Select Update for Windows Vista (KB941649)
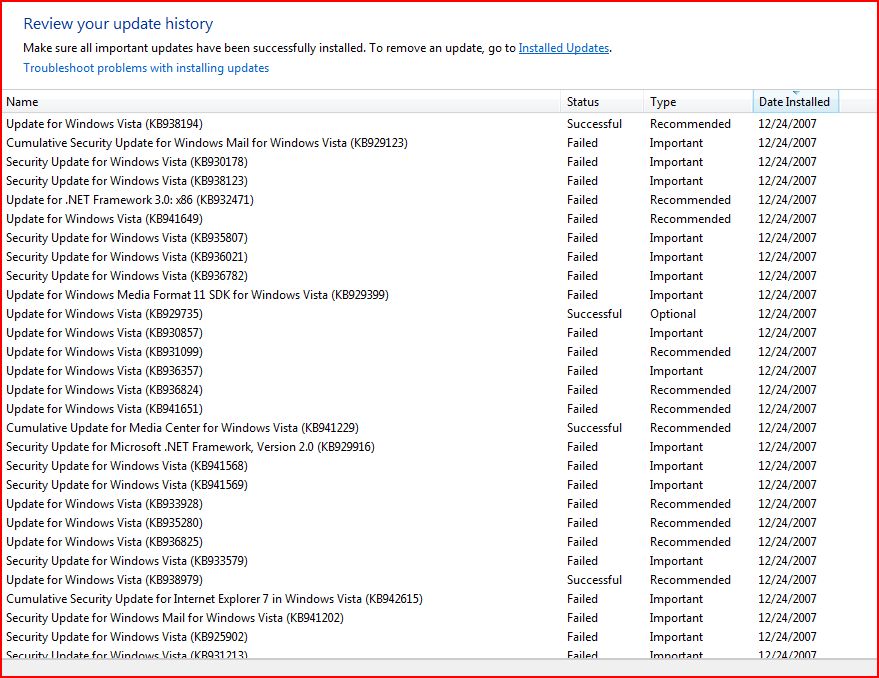 click(x=104, y=219)
